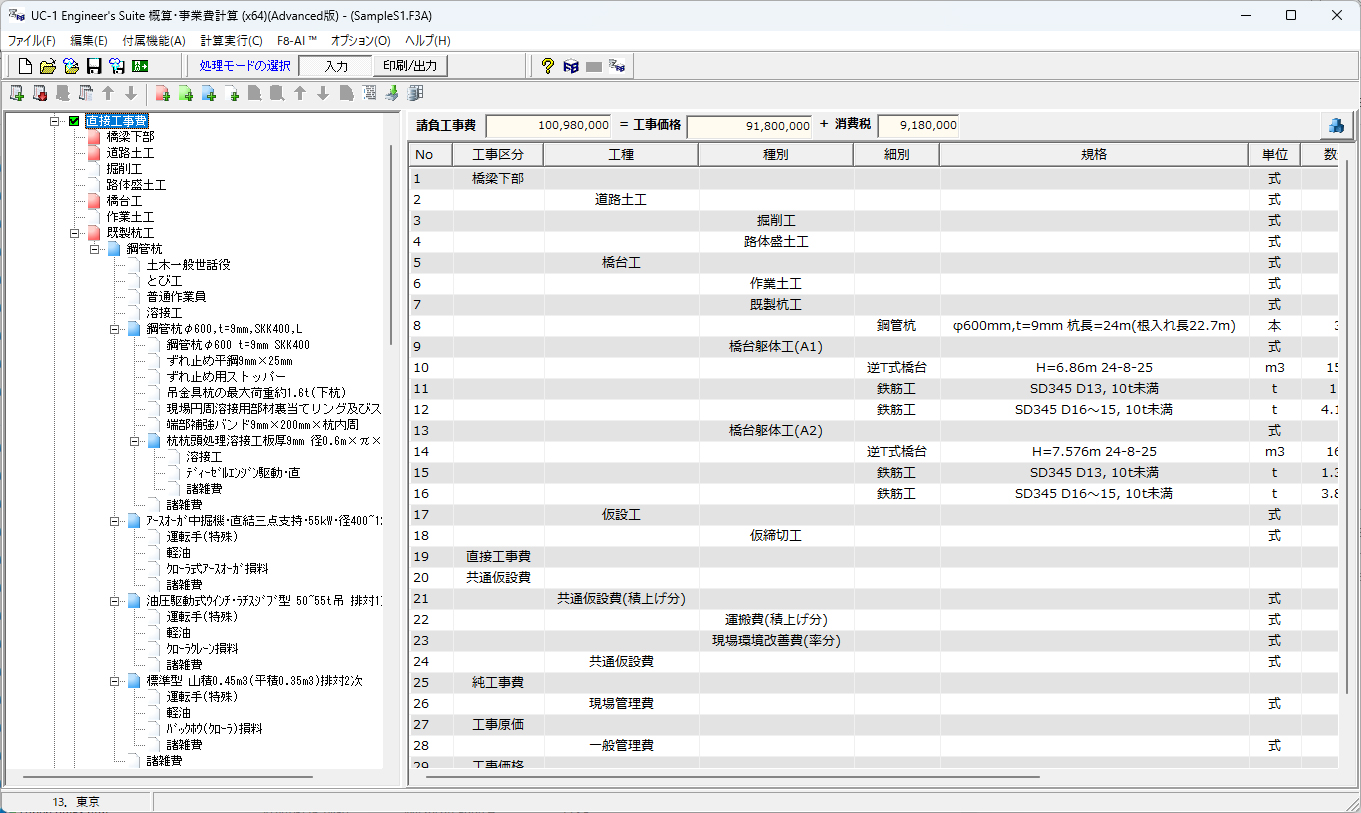
Task: Click the Save floppy disk icon
Action: click(x=94, y=66)
